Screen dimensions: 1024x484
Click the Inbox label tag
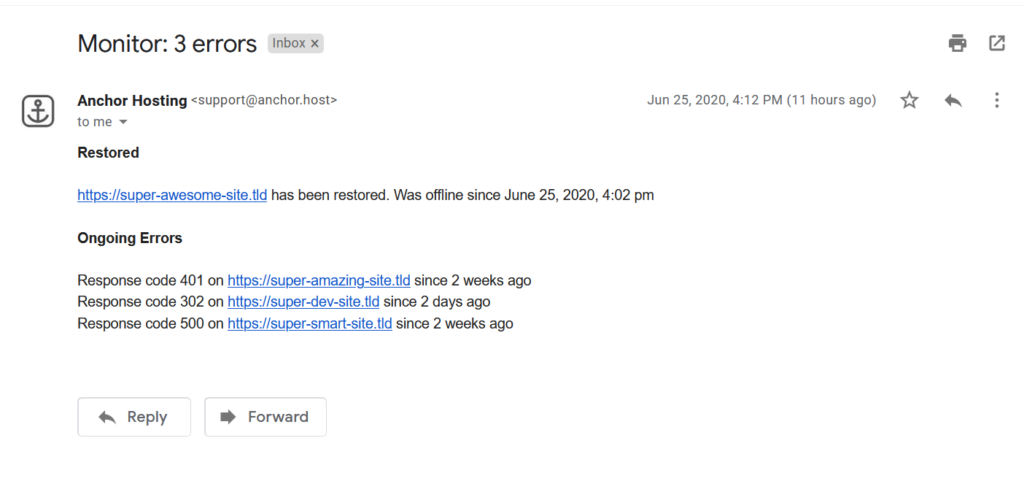289,44
